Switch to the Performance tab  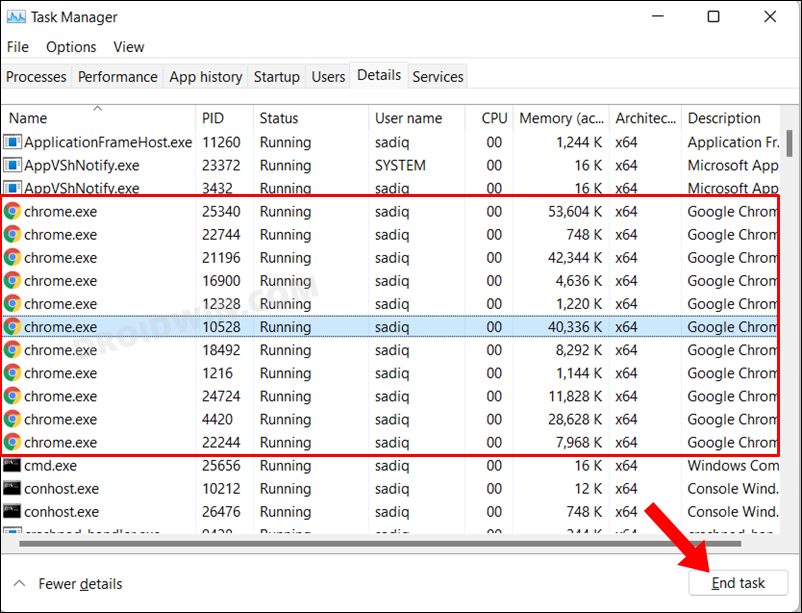coord(118,77)
